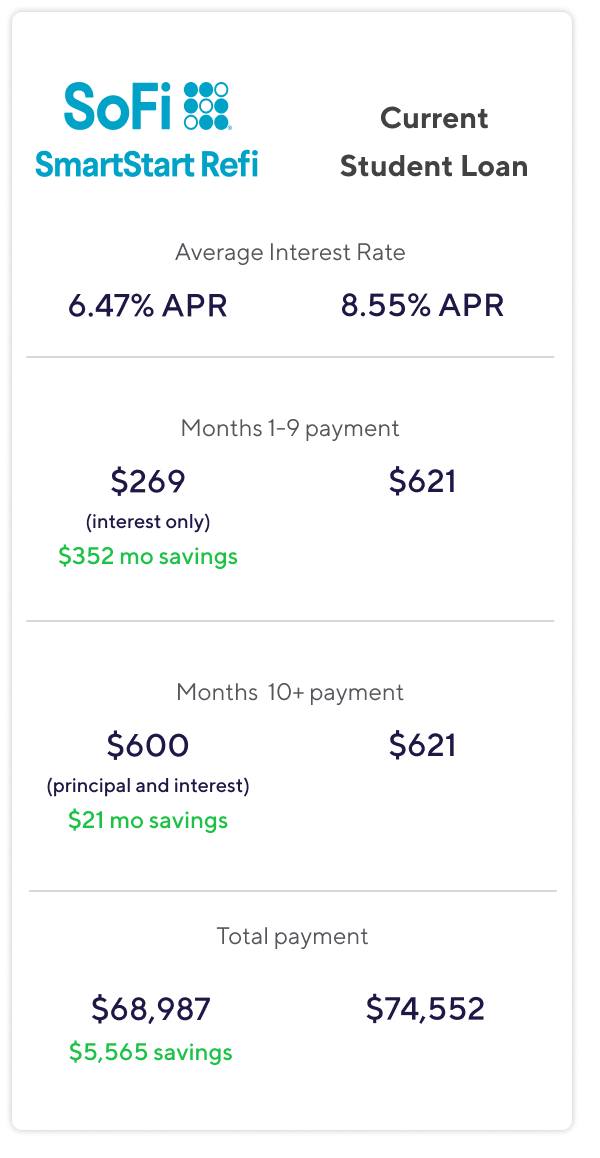Click the SoFi wordmark text
600x1158 pixels.
(x=118, y=106)
